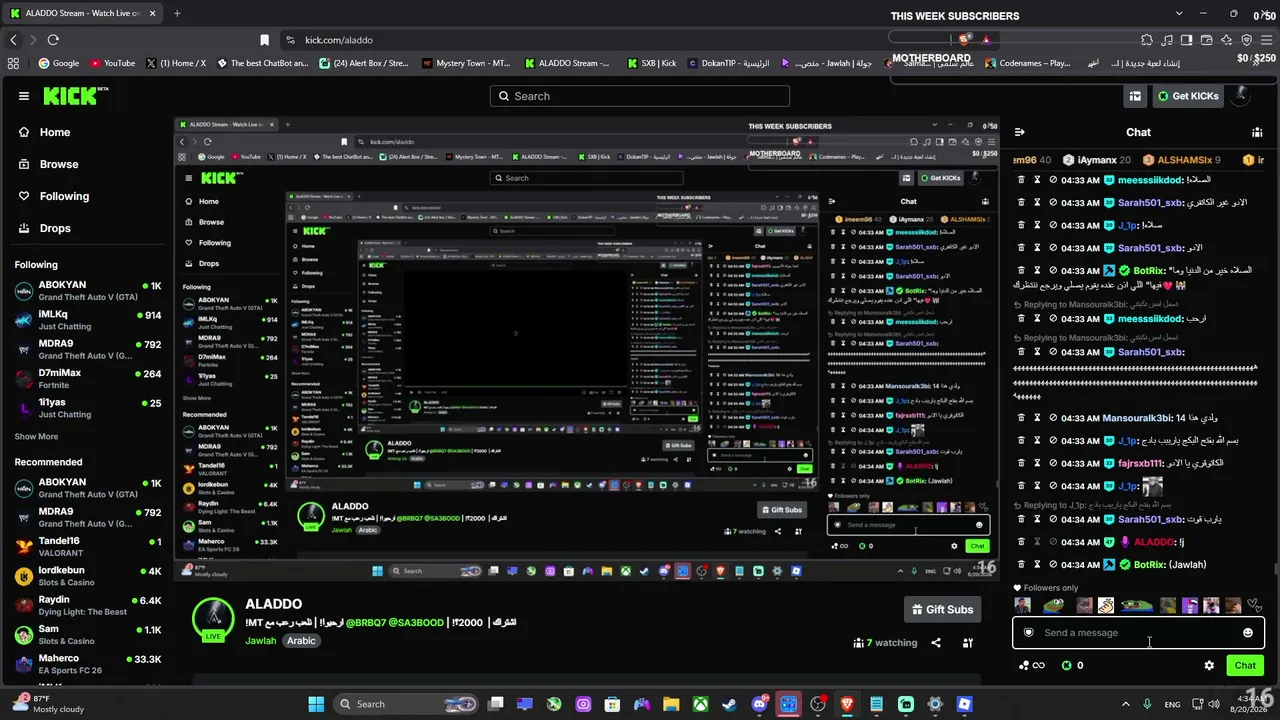Viewport: 1280px width, 720px height.
Task: Click the hearts icon beside quick emotes
Action: coord(1256,605)
